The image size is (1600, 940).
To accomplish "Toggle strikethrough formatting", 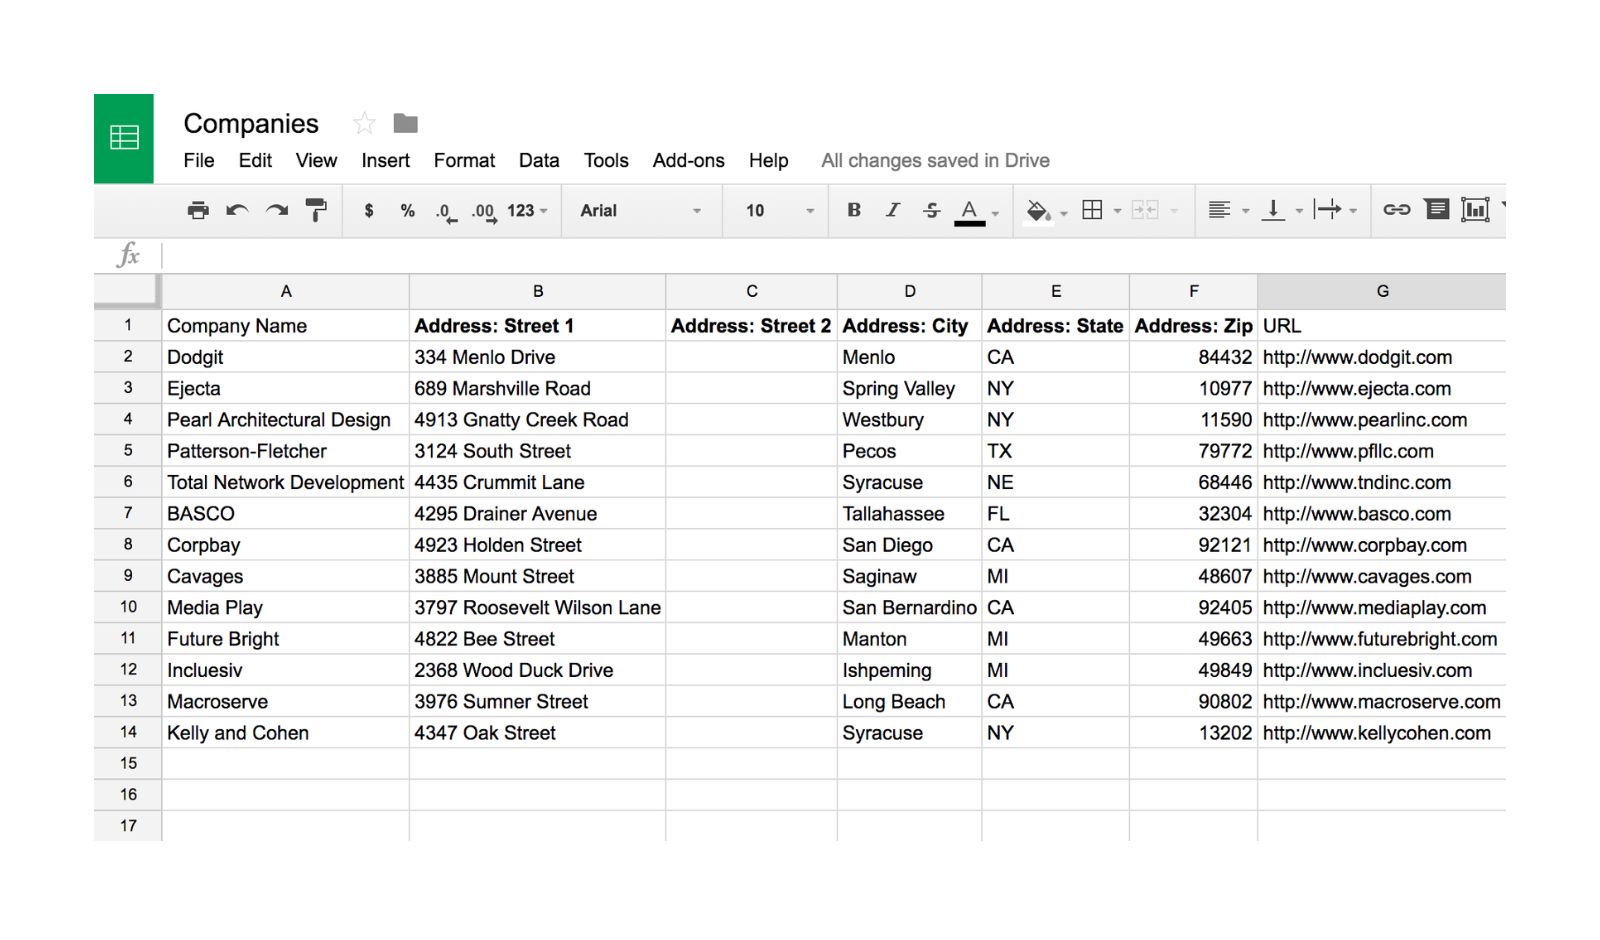I will (x=931, y=210).
